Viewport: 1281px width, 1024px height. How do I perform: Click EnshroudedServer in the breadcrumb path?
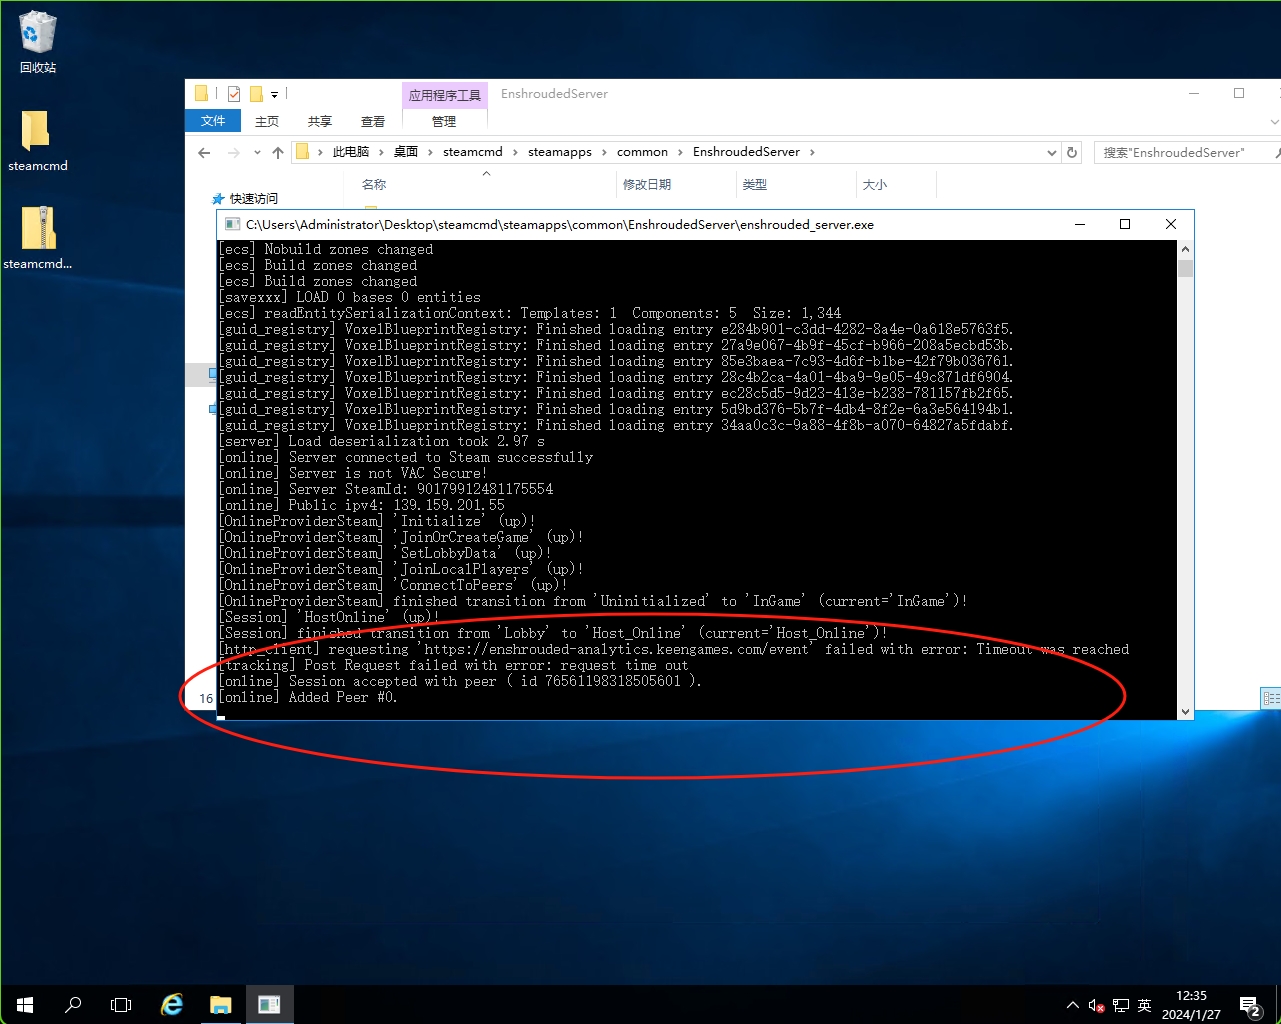pyautogui.click(x=746, y=152)
